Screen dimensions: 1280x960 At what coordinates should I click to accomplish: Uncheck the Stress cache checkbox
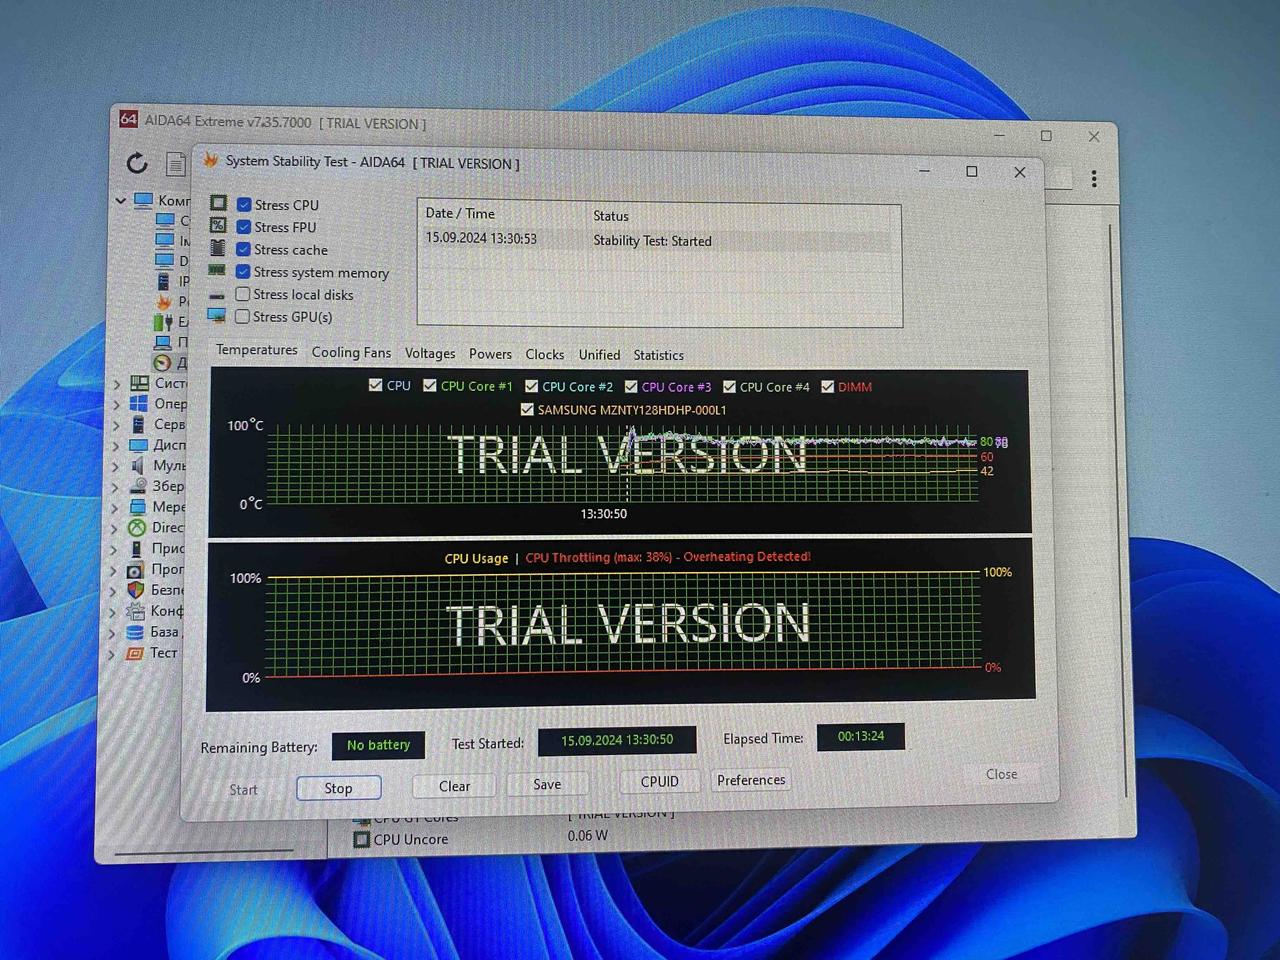point(244,249)
